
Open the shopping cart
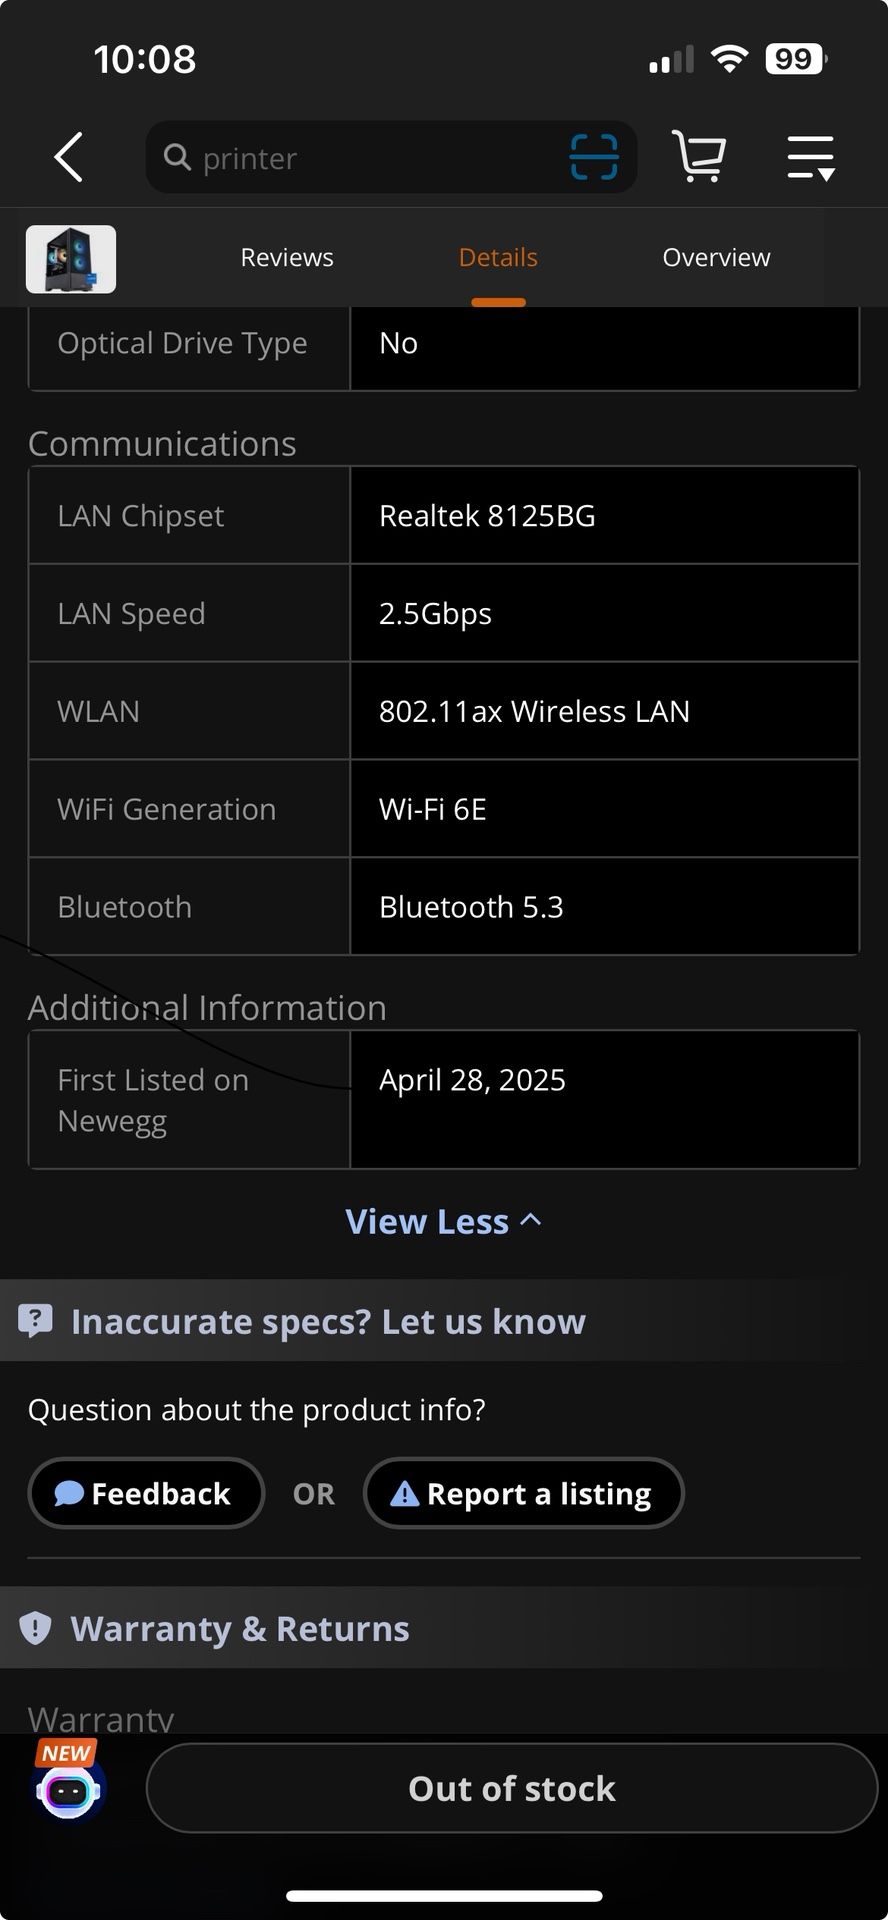pos(699,157)
